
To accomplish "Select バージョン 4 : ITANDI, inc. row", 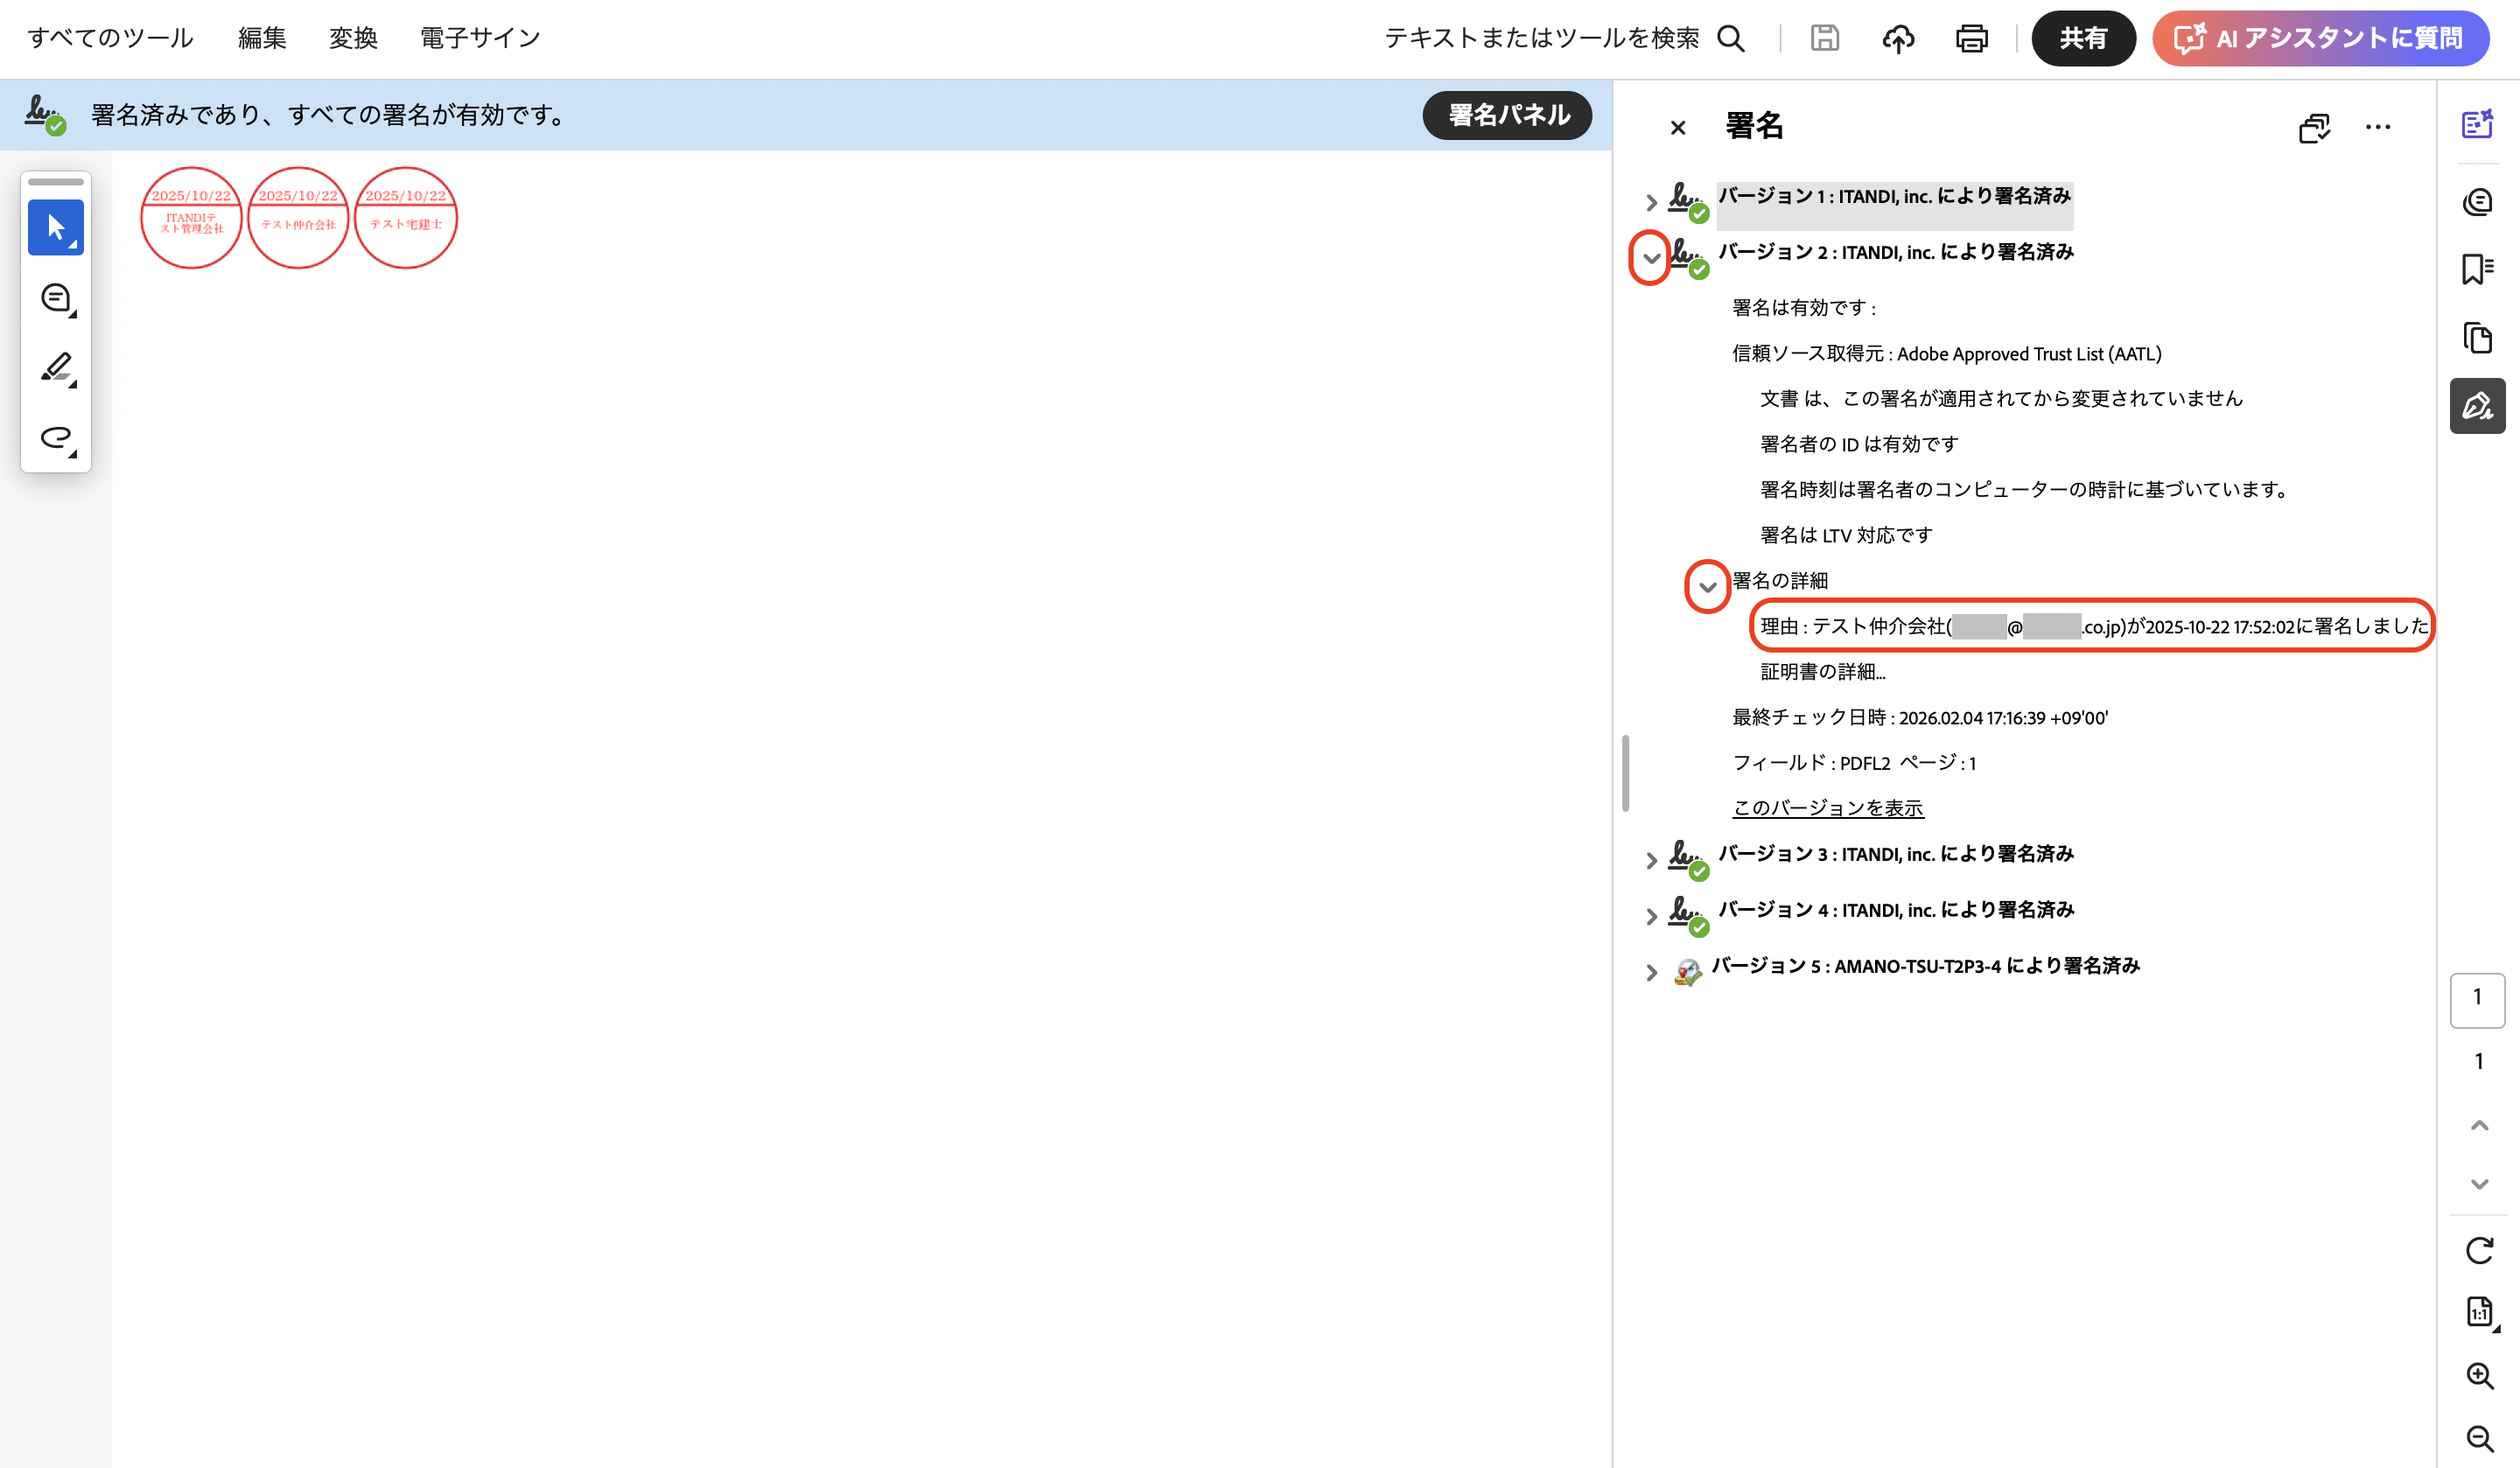I will 1896,910.
